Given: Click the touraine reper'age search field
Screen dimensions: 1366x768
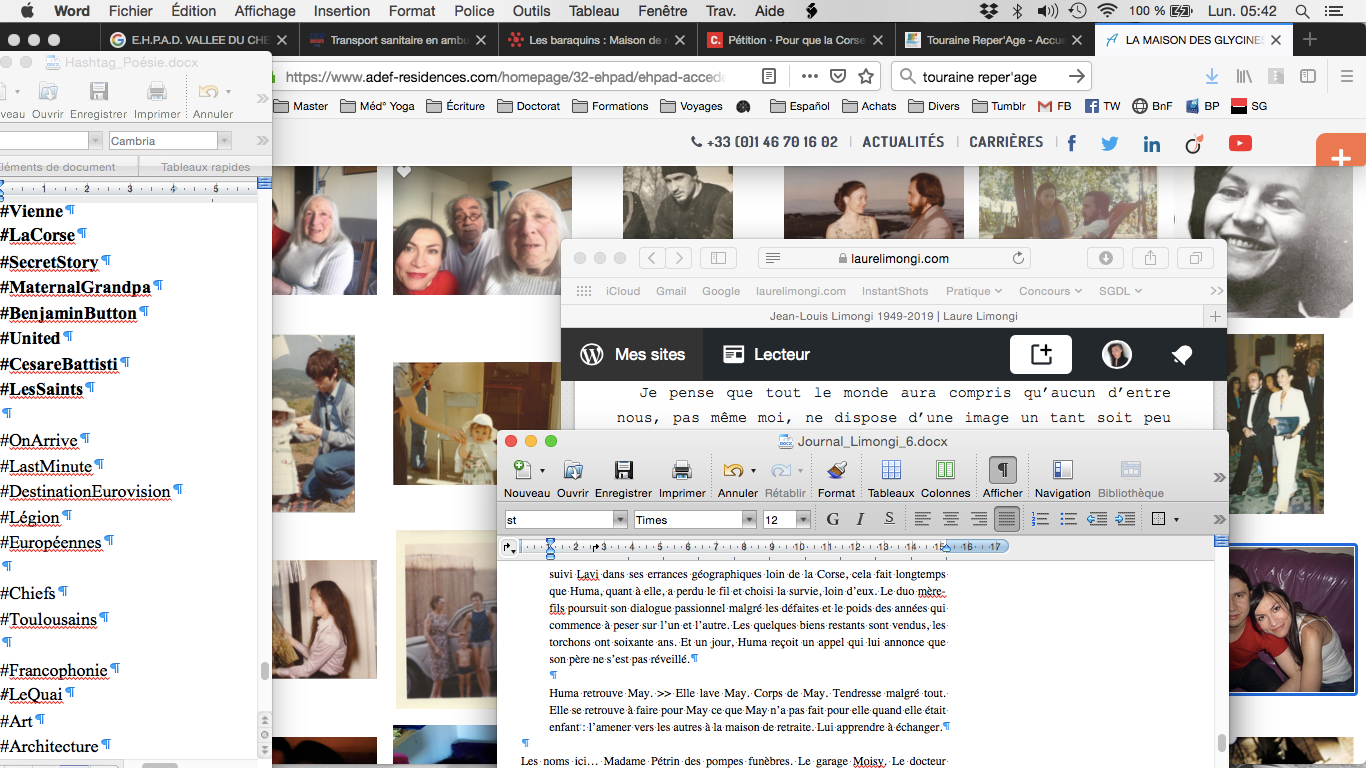Looking at the screenshot, I should tap(990, 77).
